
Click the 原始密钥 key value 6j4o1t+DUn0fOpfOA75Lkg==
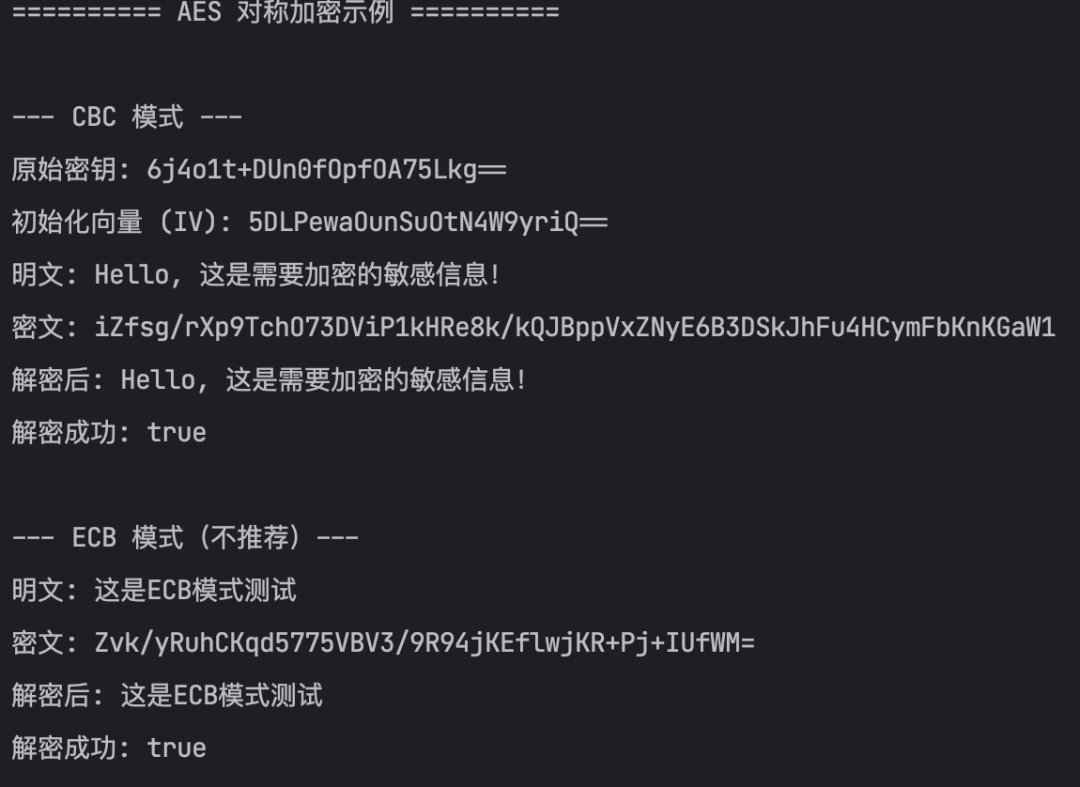(326, 170)
